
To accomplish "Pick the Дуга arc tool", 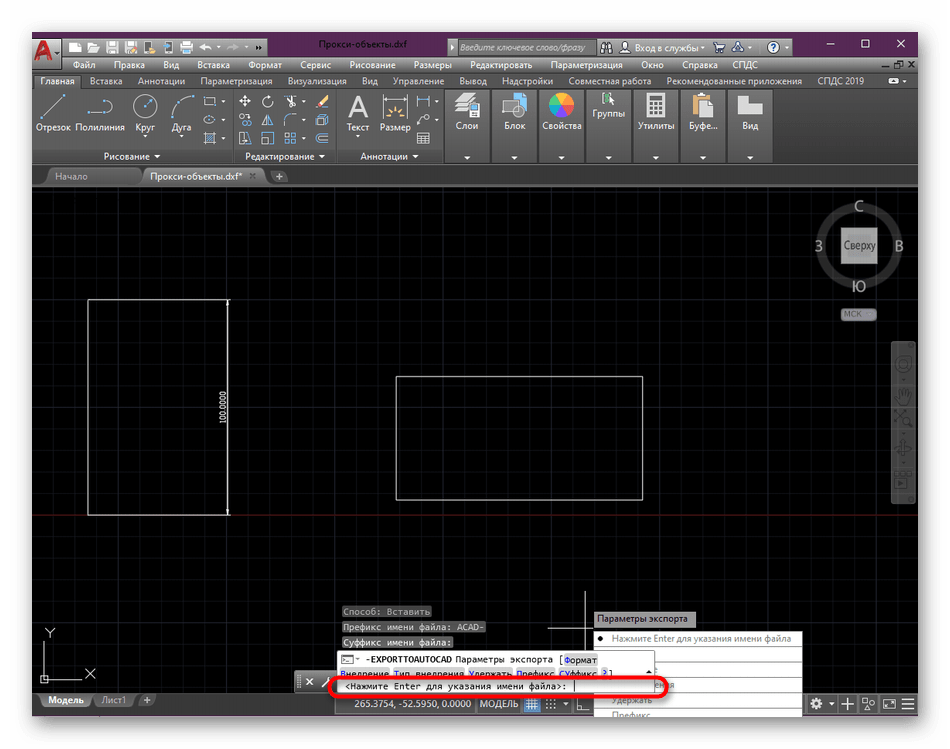I will pyautogui.click(x=181, y=112).
